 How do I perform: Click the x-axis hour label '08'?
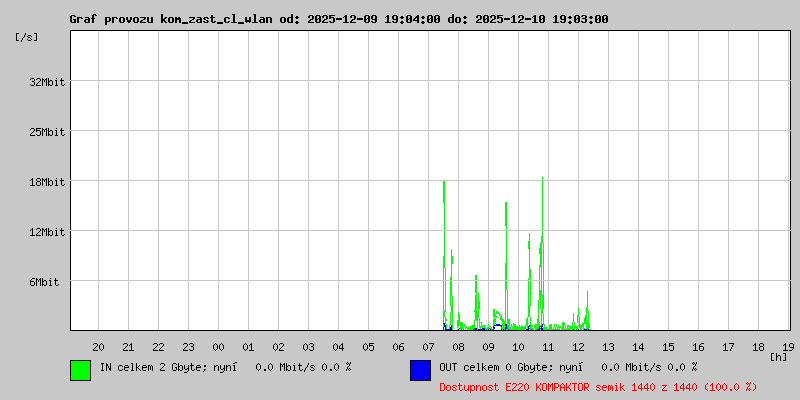459,347
